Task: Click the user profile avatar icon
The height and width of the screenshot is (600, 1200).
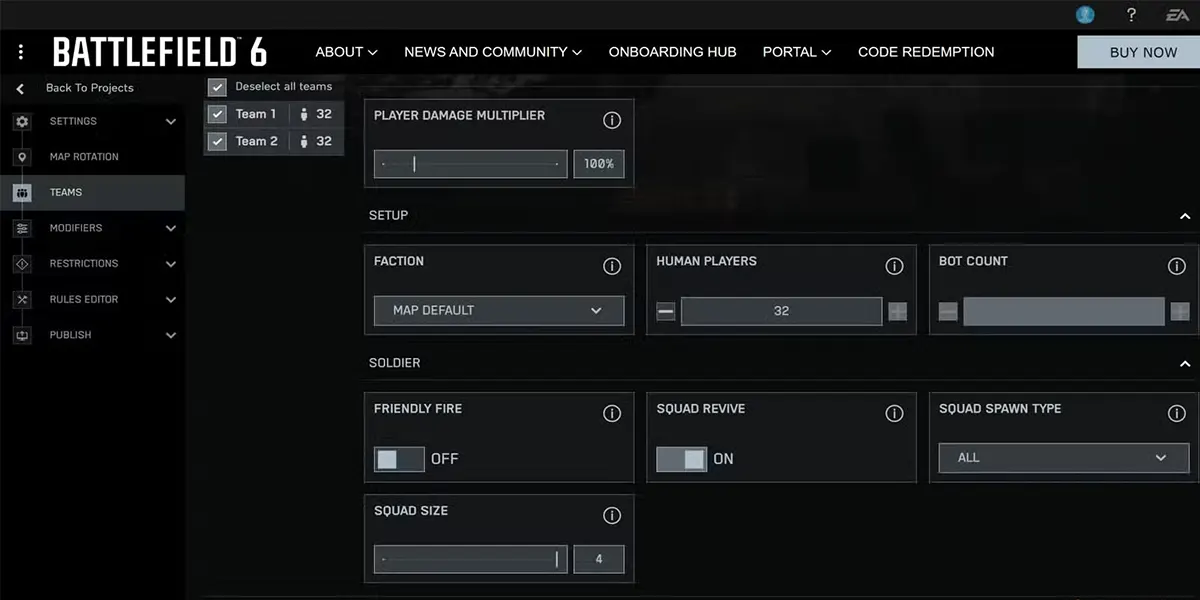Action: click(1085, 15)
